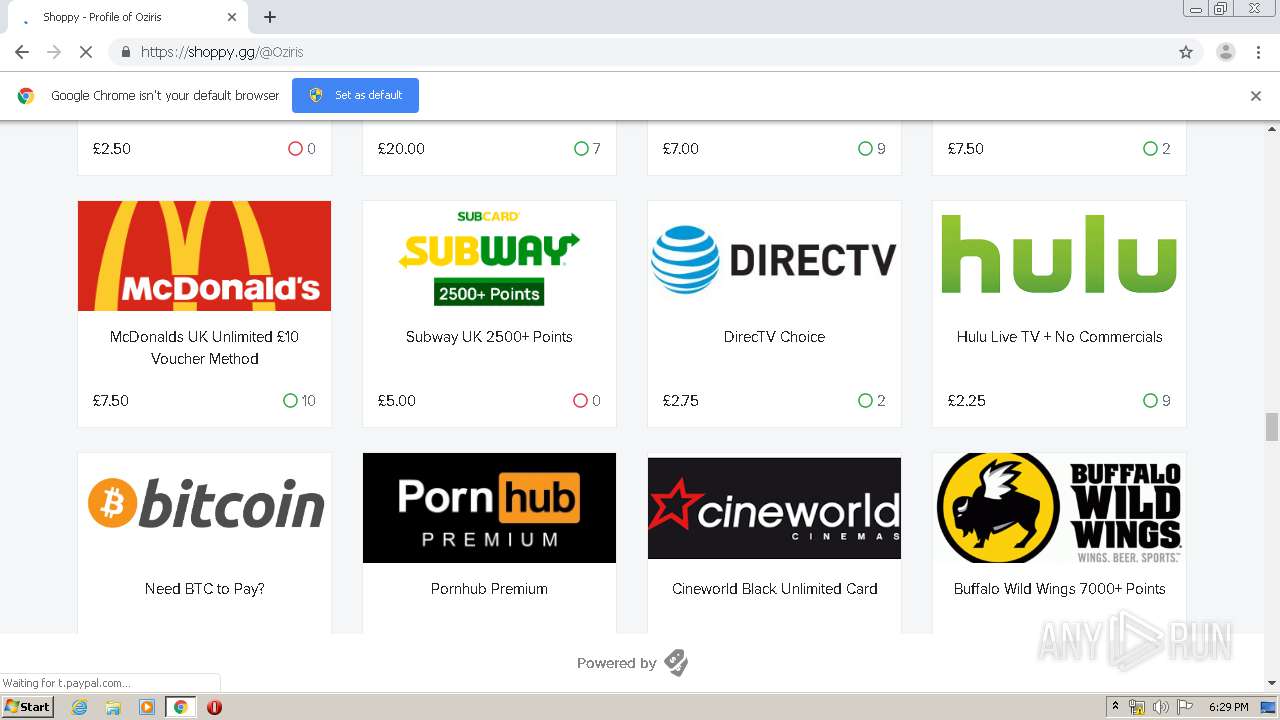Click the £2.75 price under DirecTV

point(681,401)
